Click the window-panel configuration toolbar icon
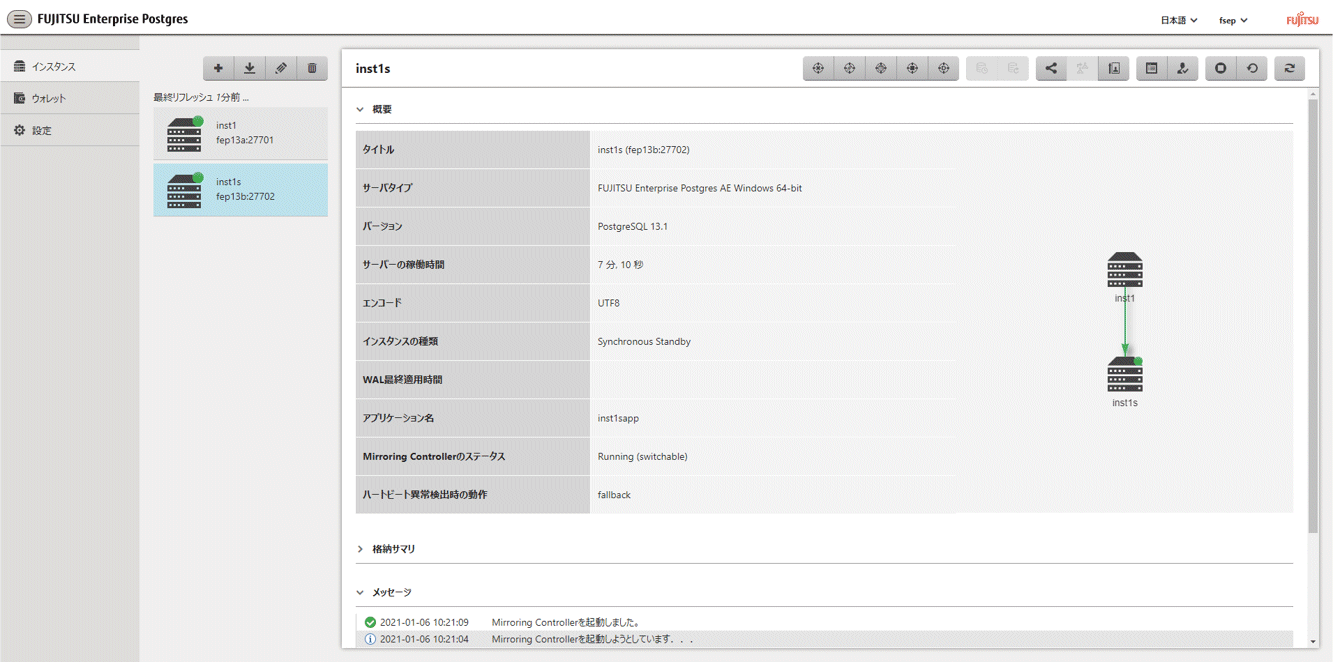 [x=1152, y=68]
